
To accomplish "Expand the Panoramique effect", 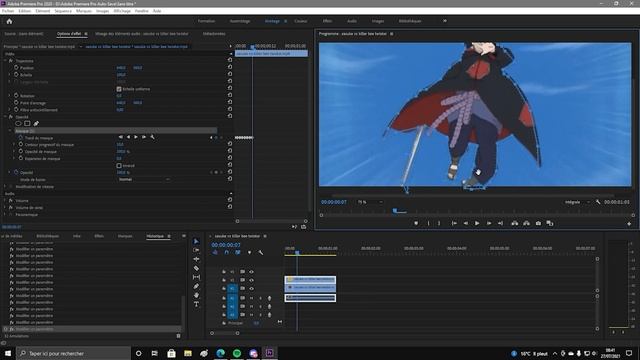I will [x=5, y=214].
